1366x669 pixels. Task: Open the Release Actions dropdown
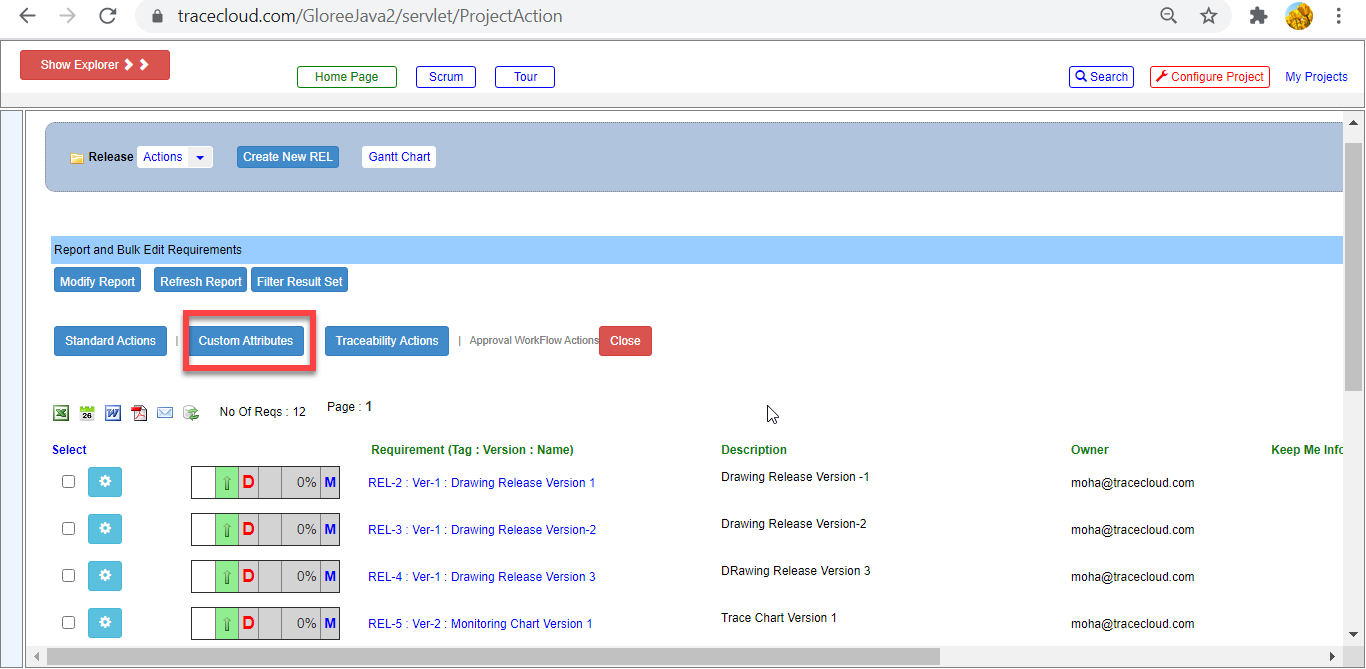(175, 156)
